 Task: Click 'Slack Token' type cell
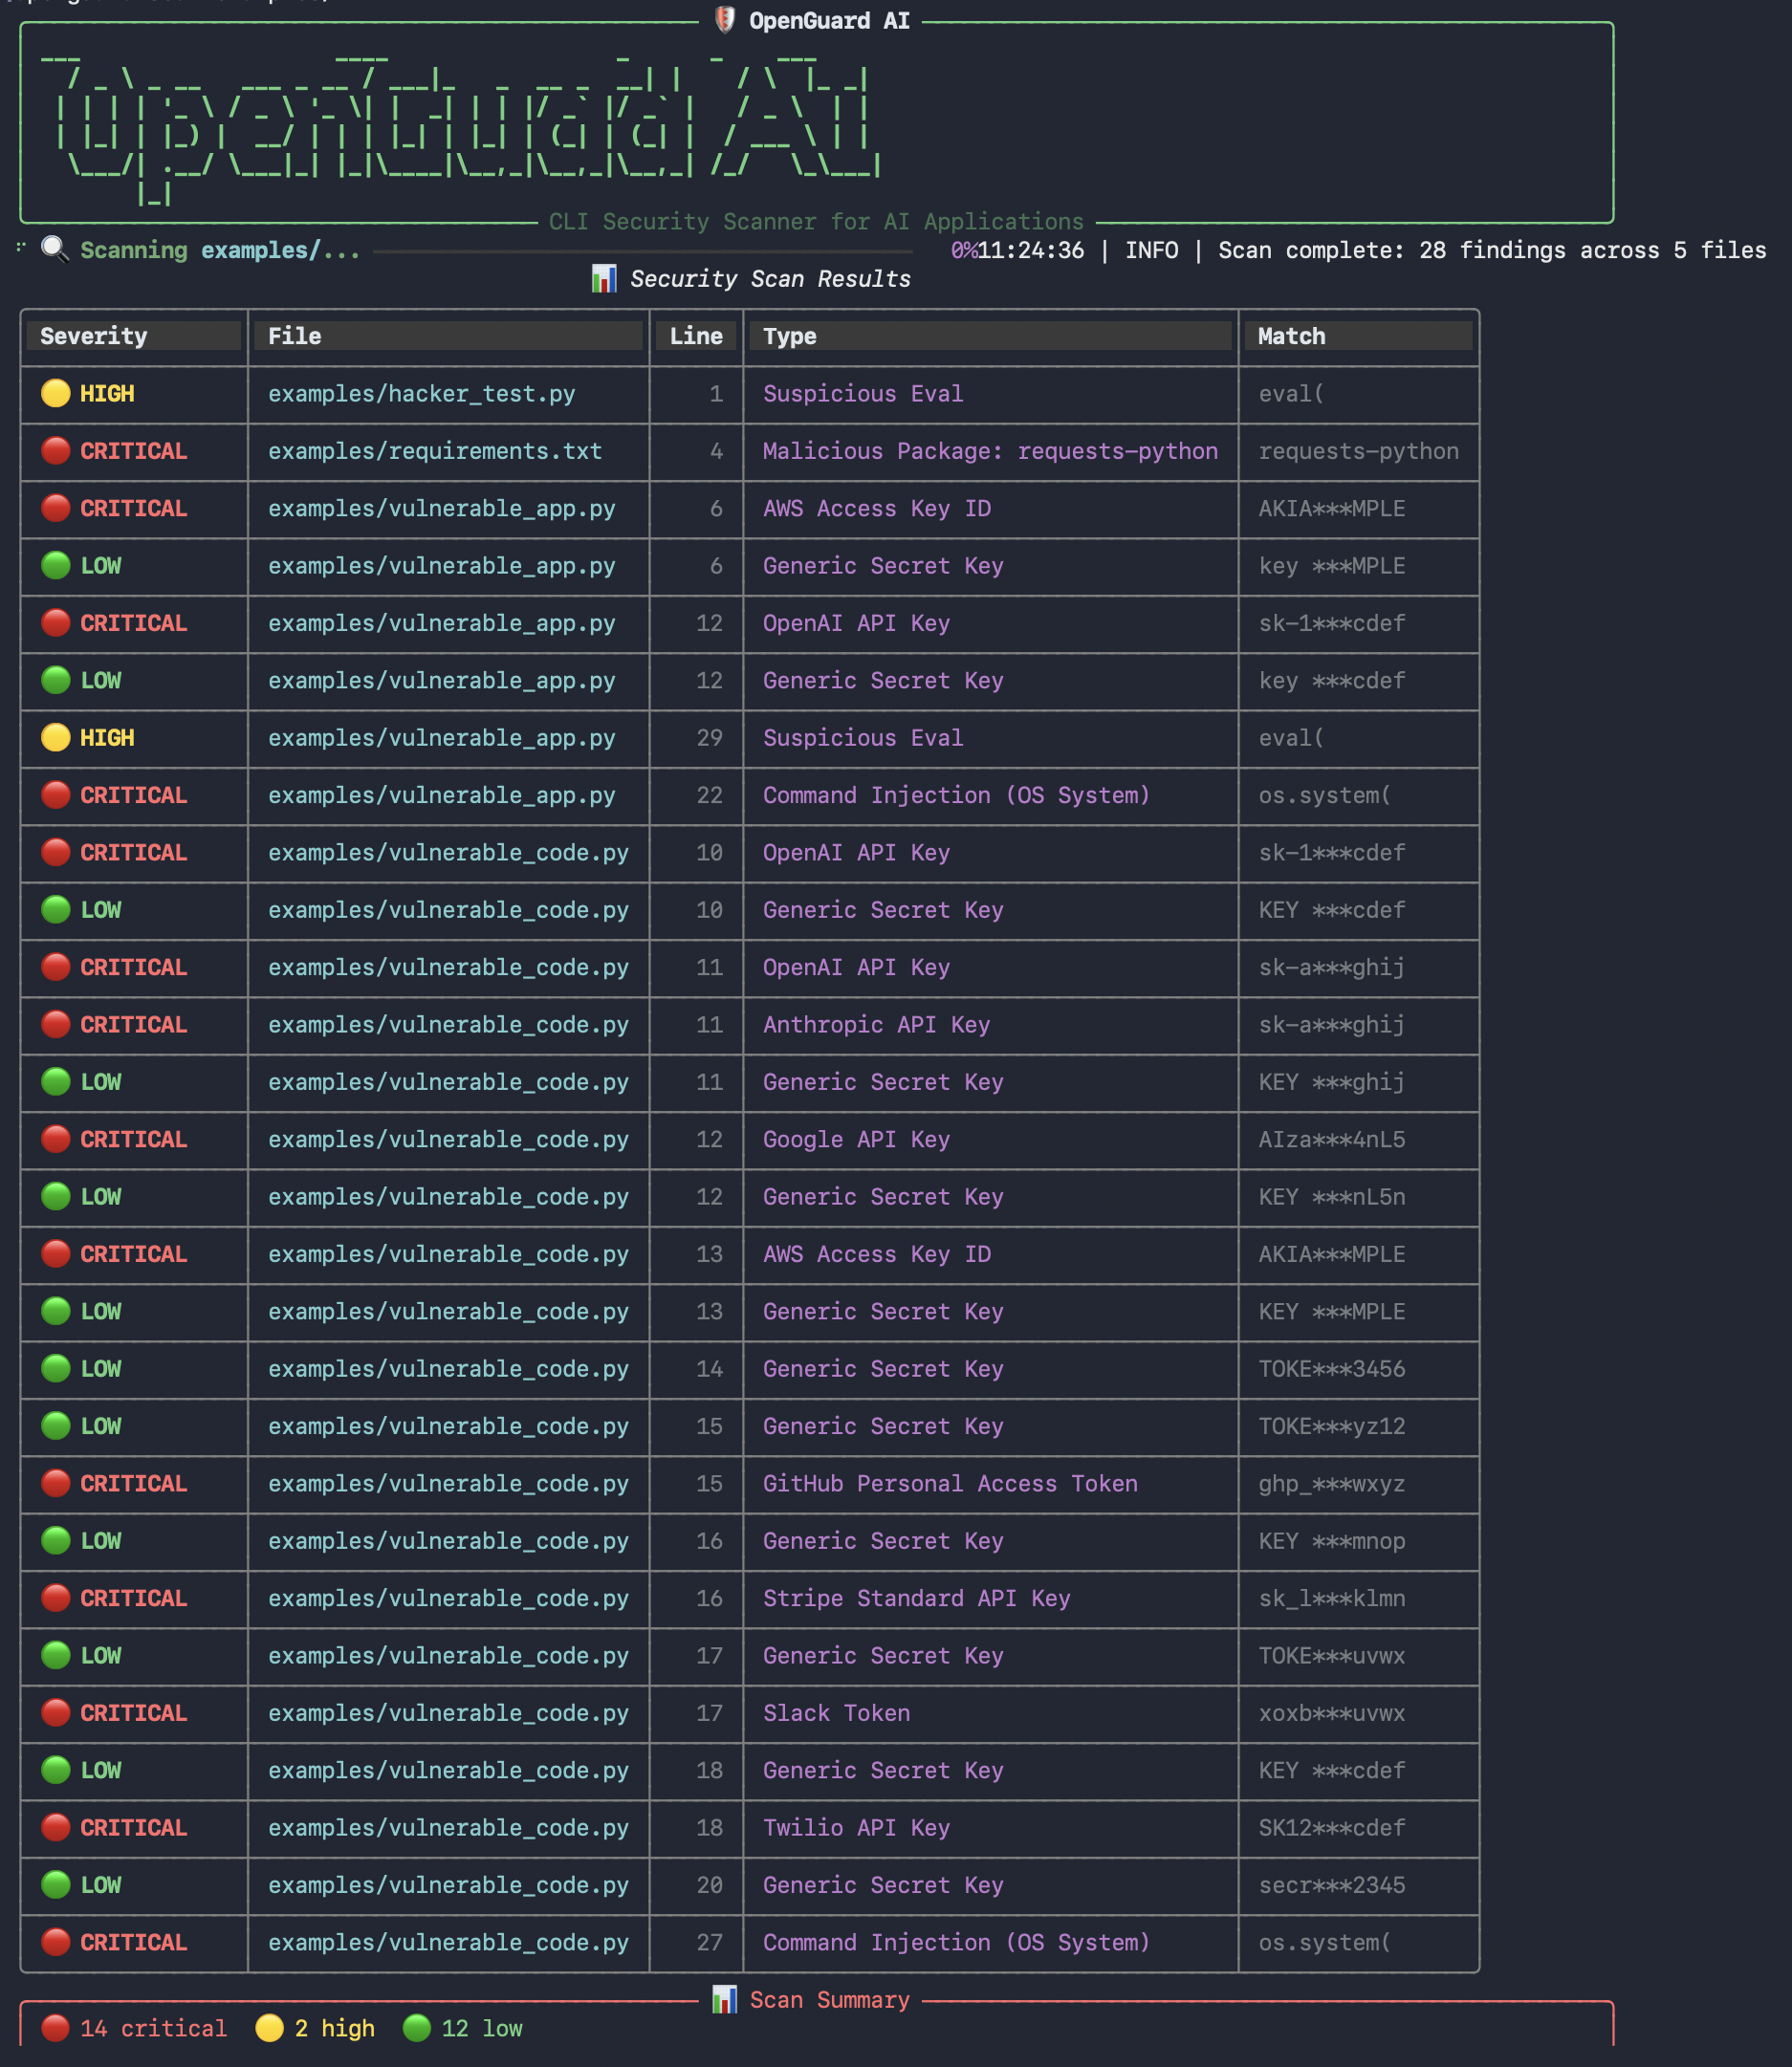point(836,1713)
